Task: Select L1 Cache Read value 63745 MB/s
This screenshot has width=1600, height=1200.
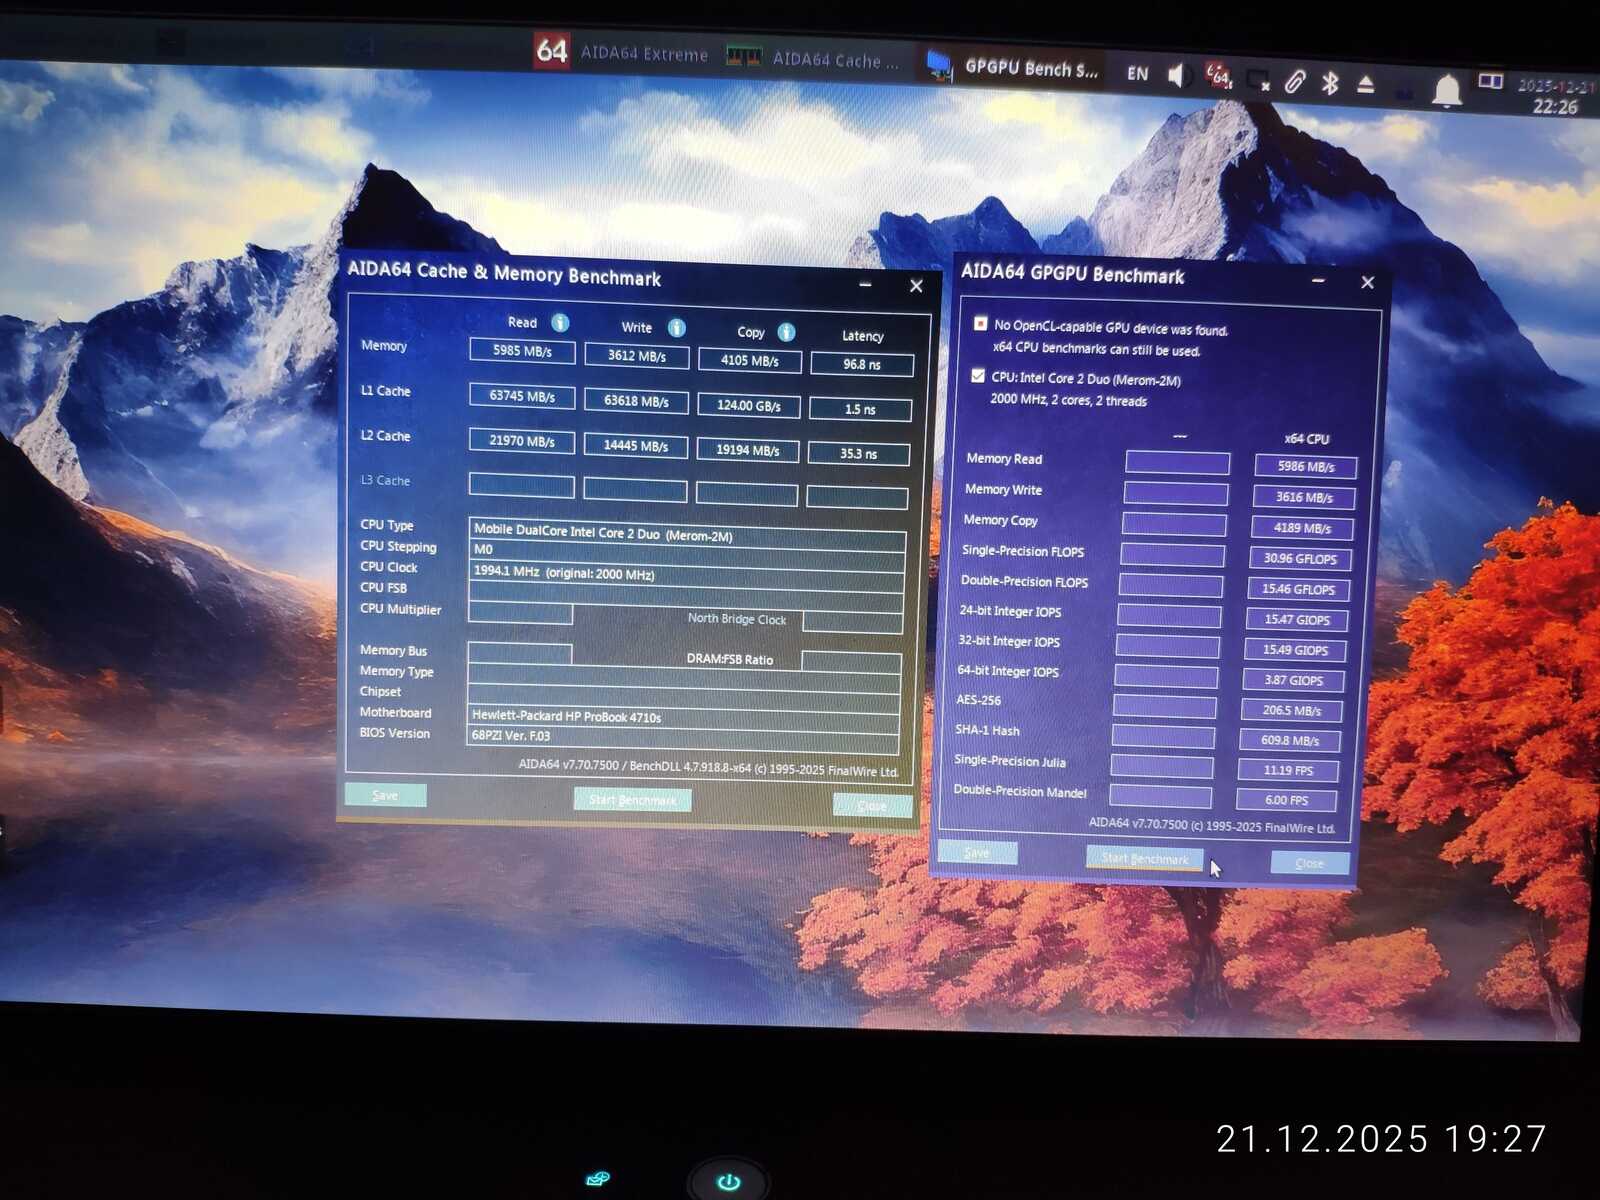Action: click(x=522, y=396)
